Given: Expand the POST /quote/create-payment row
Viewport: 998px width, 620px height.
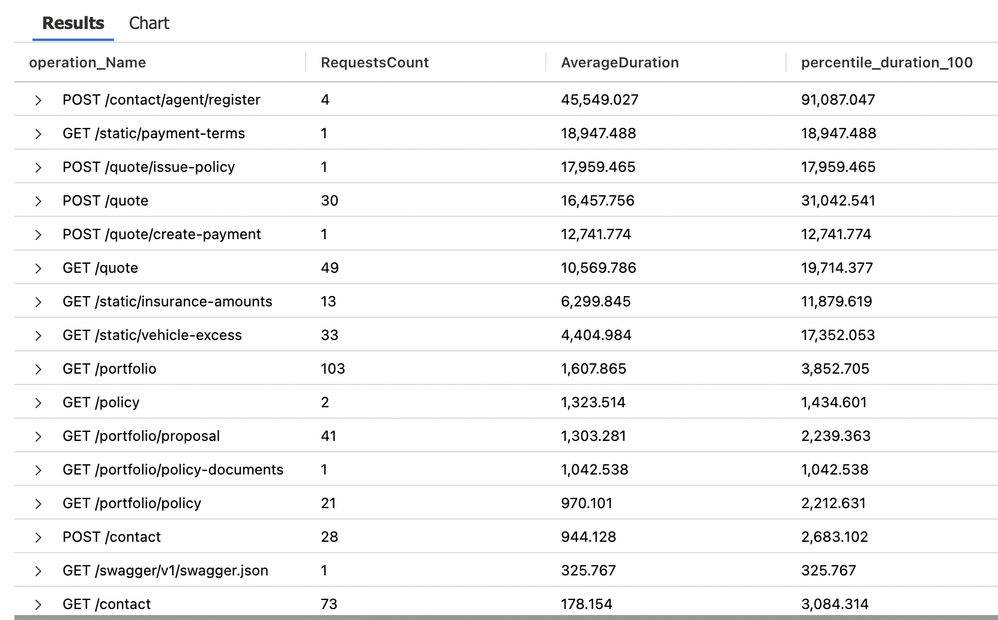Looking at the screenshot, I should point(38,234).
